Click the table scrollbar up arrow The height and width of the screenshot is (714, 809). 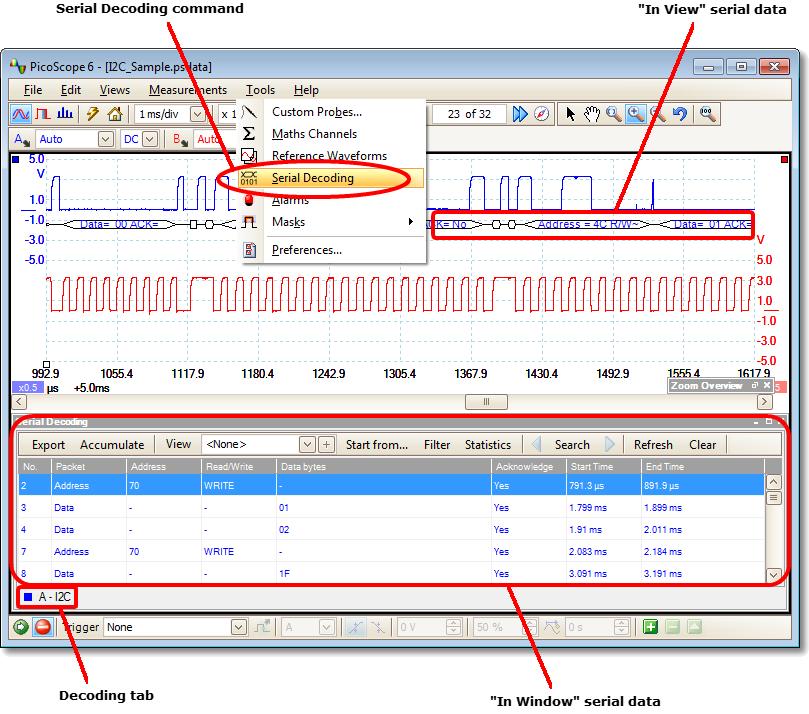point(773,482)
